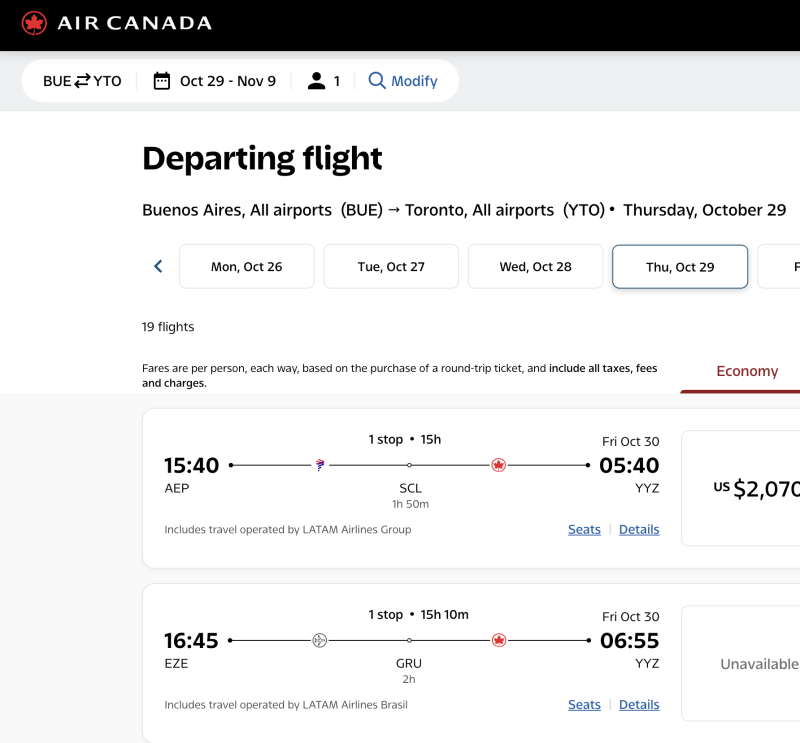Image resolution: width=800 pixels, height=743 pixels.
Task: Open Details for the 16:45 EZE flight
Action: (639, 704)
